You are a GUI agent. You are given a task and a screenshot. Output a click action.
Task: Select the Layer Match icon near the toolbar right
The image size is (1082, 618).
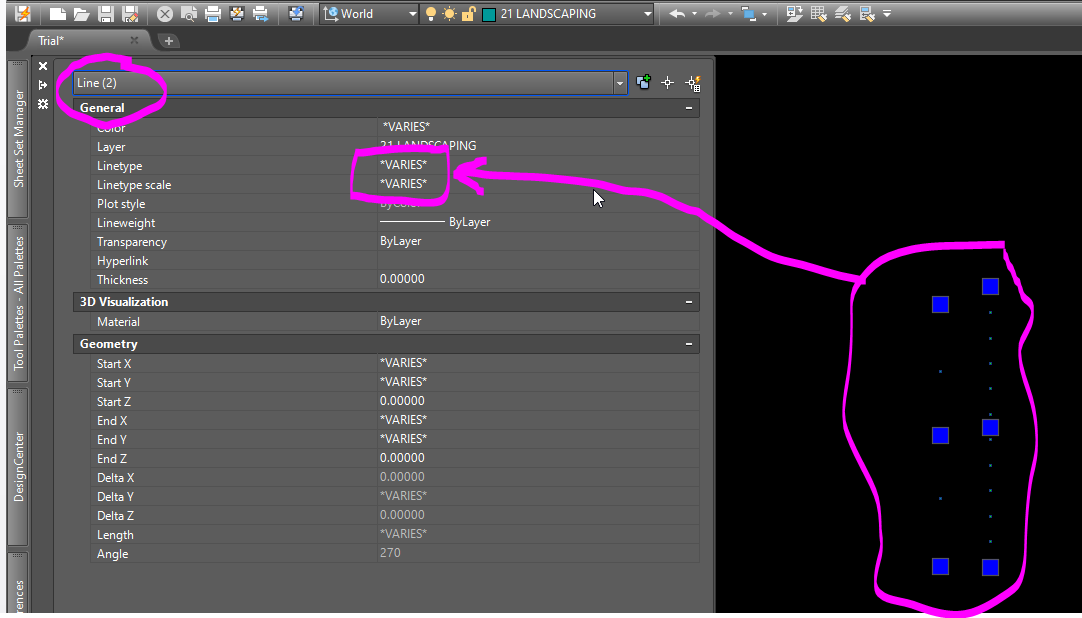click(842, 13)
